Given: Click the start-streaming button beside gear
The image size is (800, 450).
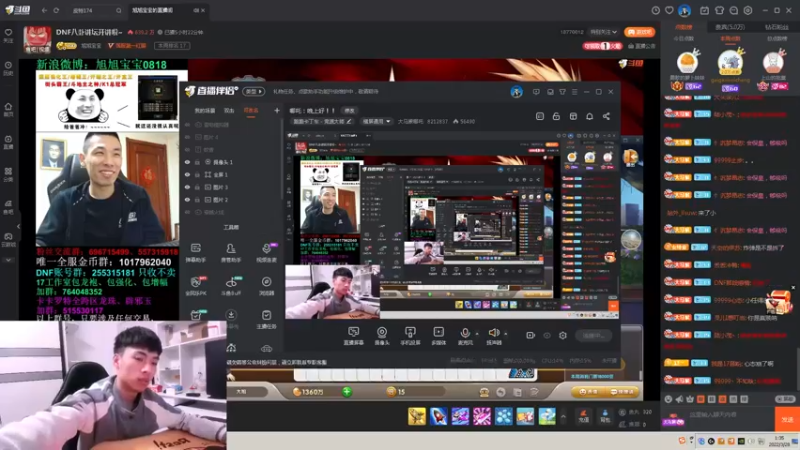Looking at the screenshot, I should pyautogui.click(x=593, y=335).
